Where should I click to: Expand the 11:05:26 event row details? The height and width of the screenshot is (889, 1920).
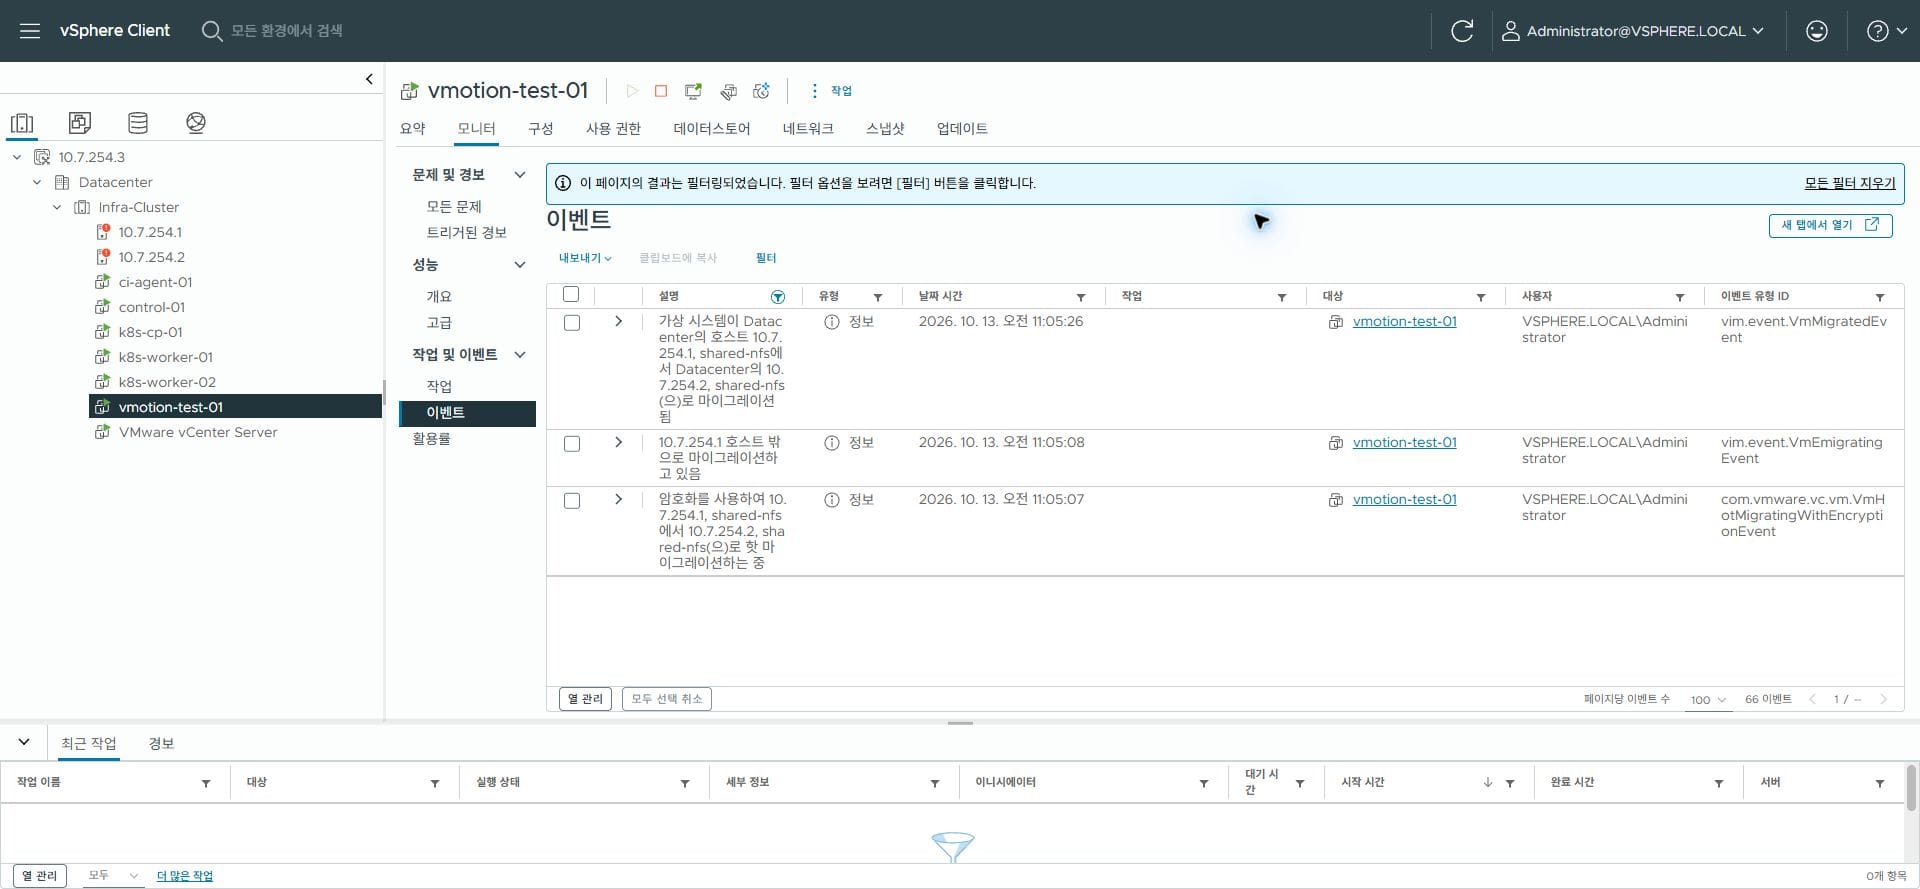618,321
